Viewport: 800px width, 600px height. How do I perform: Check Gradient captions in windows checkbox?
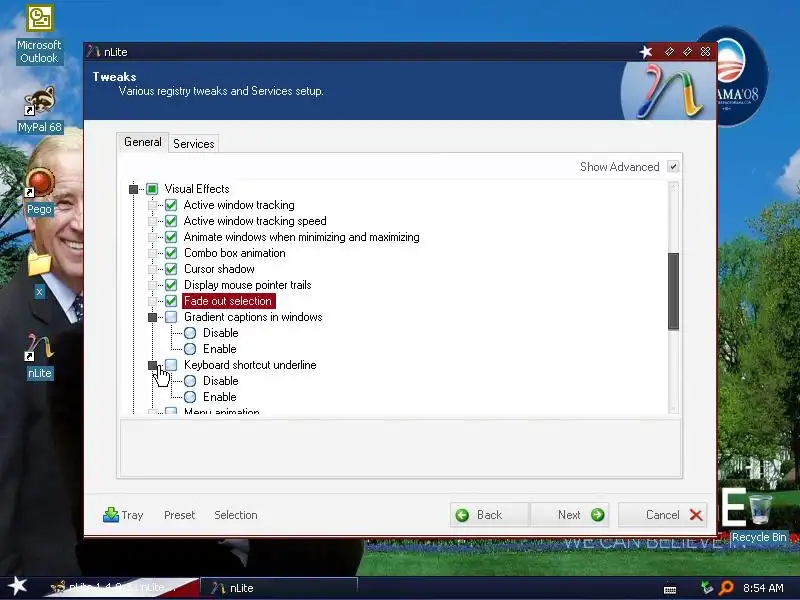click(x=171, y=317)
